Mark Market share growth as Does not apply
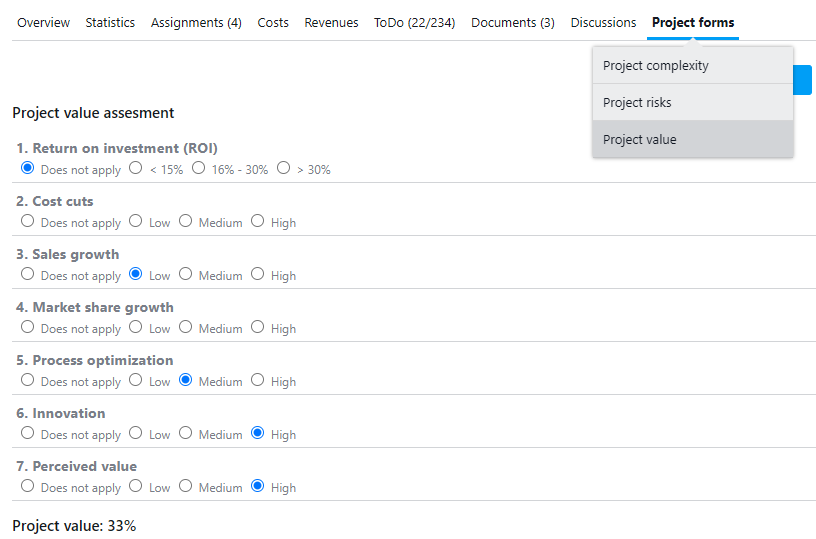This screenshot has width=816, height=539. coord(28,327)
